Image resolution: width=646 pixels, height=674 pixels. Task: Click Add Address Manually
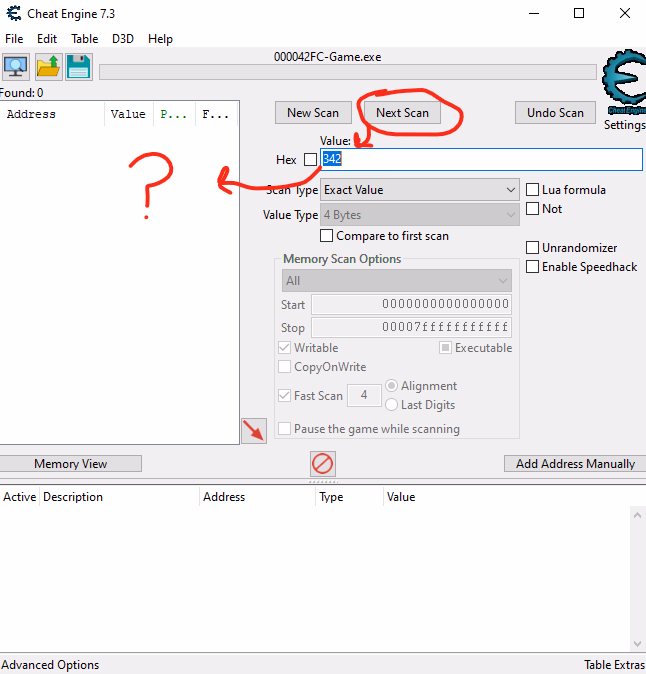575,464
